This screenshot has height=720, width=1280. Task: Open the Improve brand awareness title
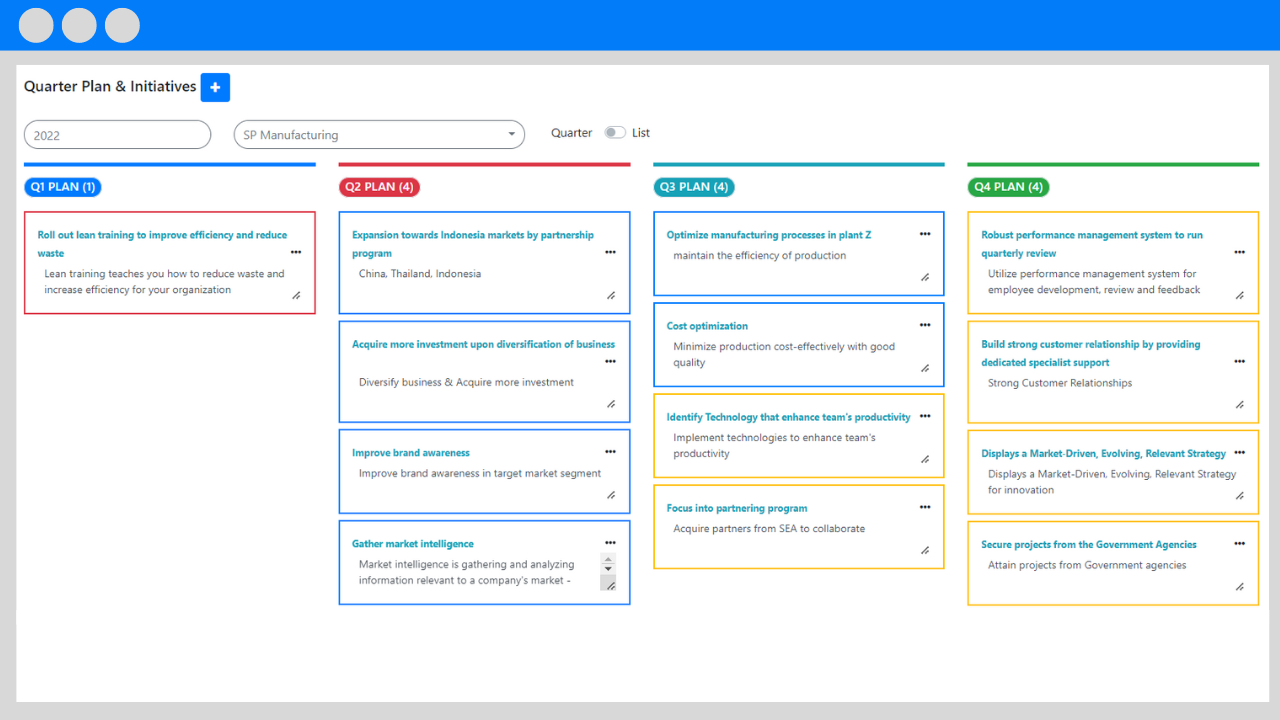click(411, 453)
